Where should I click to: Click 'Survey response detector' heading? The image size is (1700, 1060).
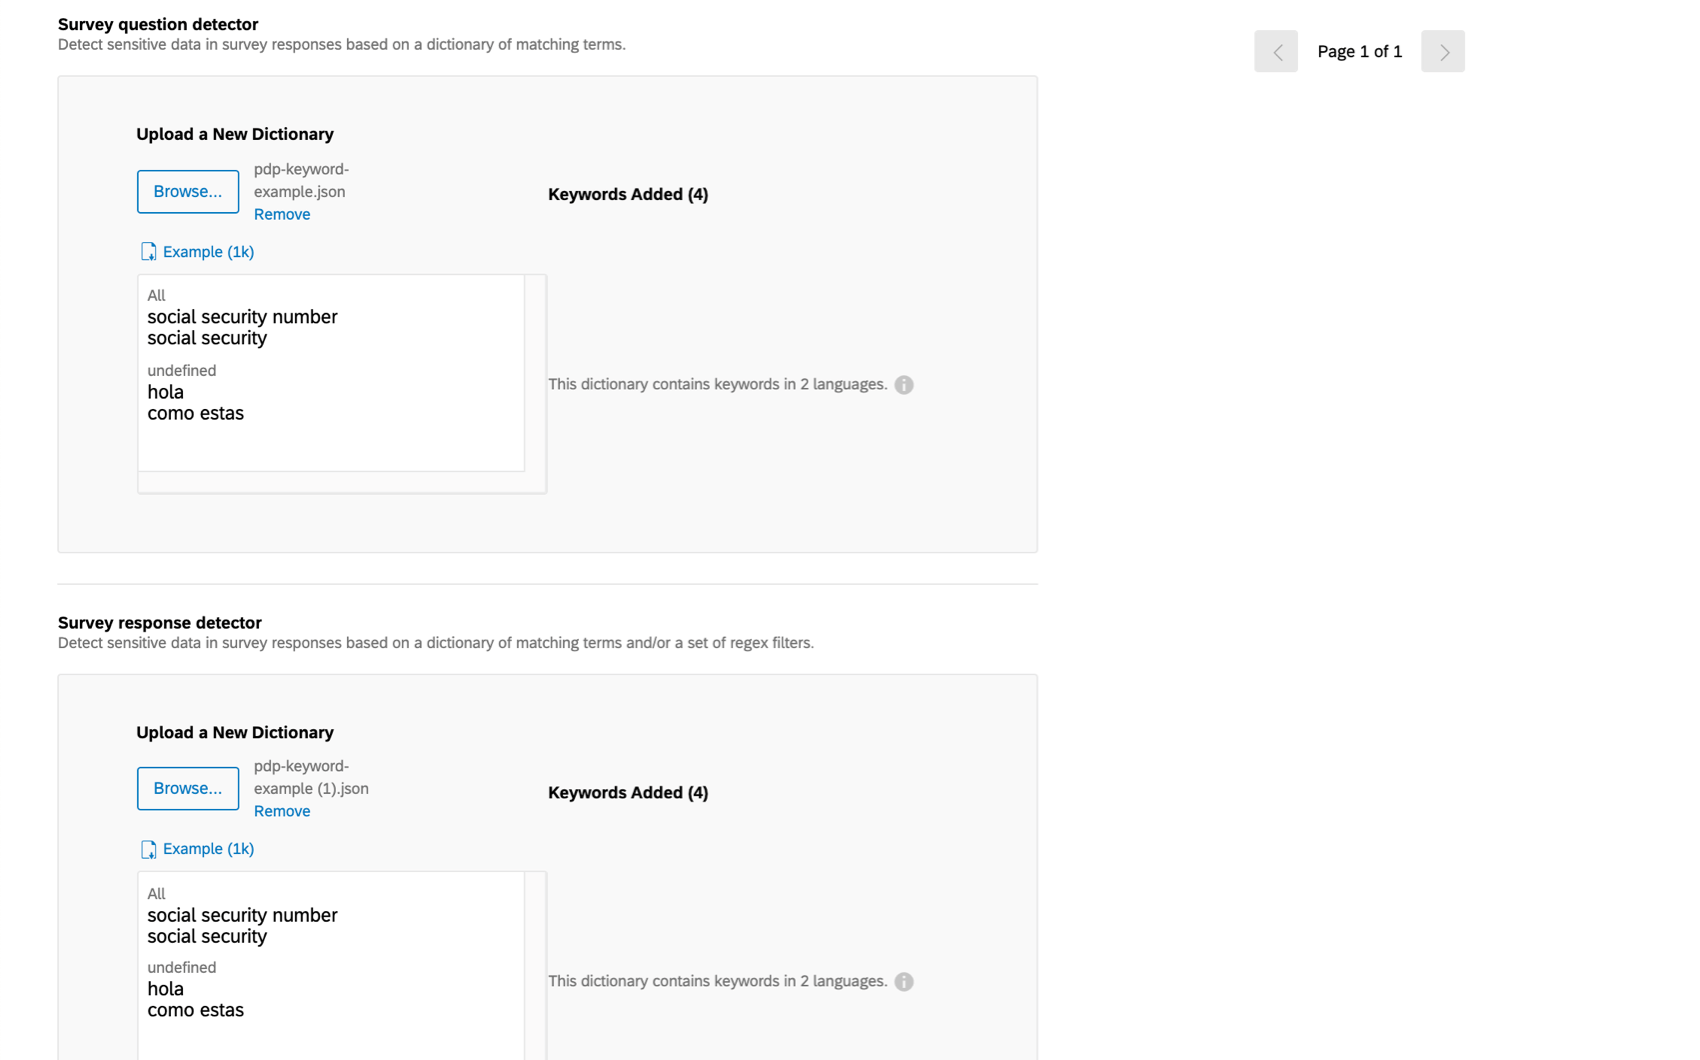[x=160, y=622]
